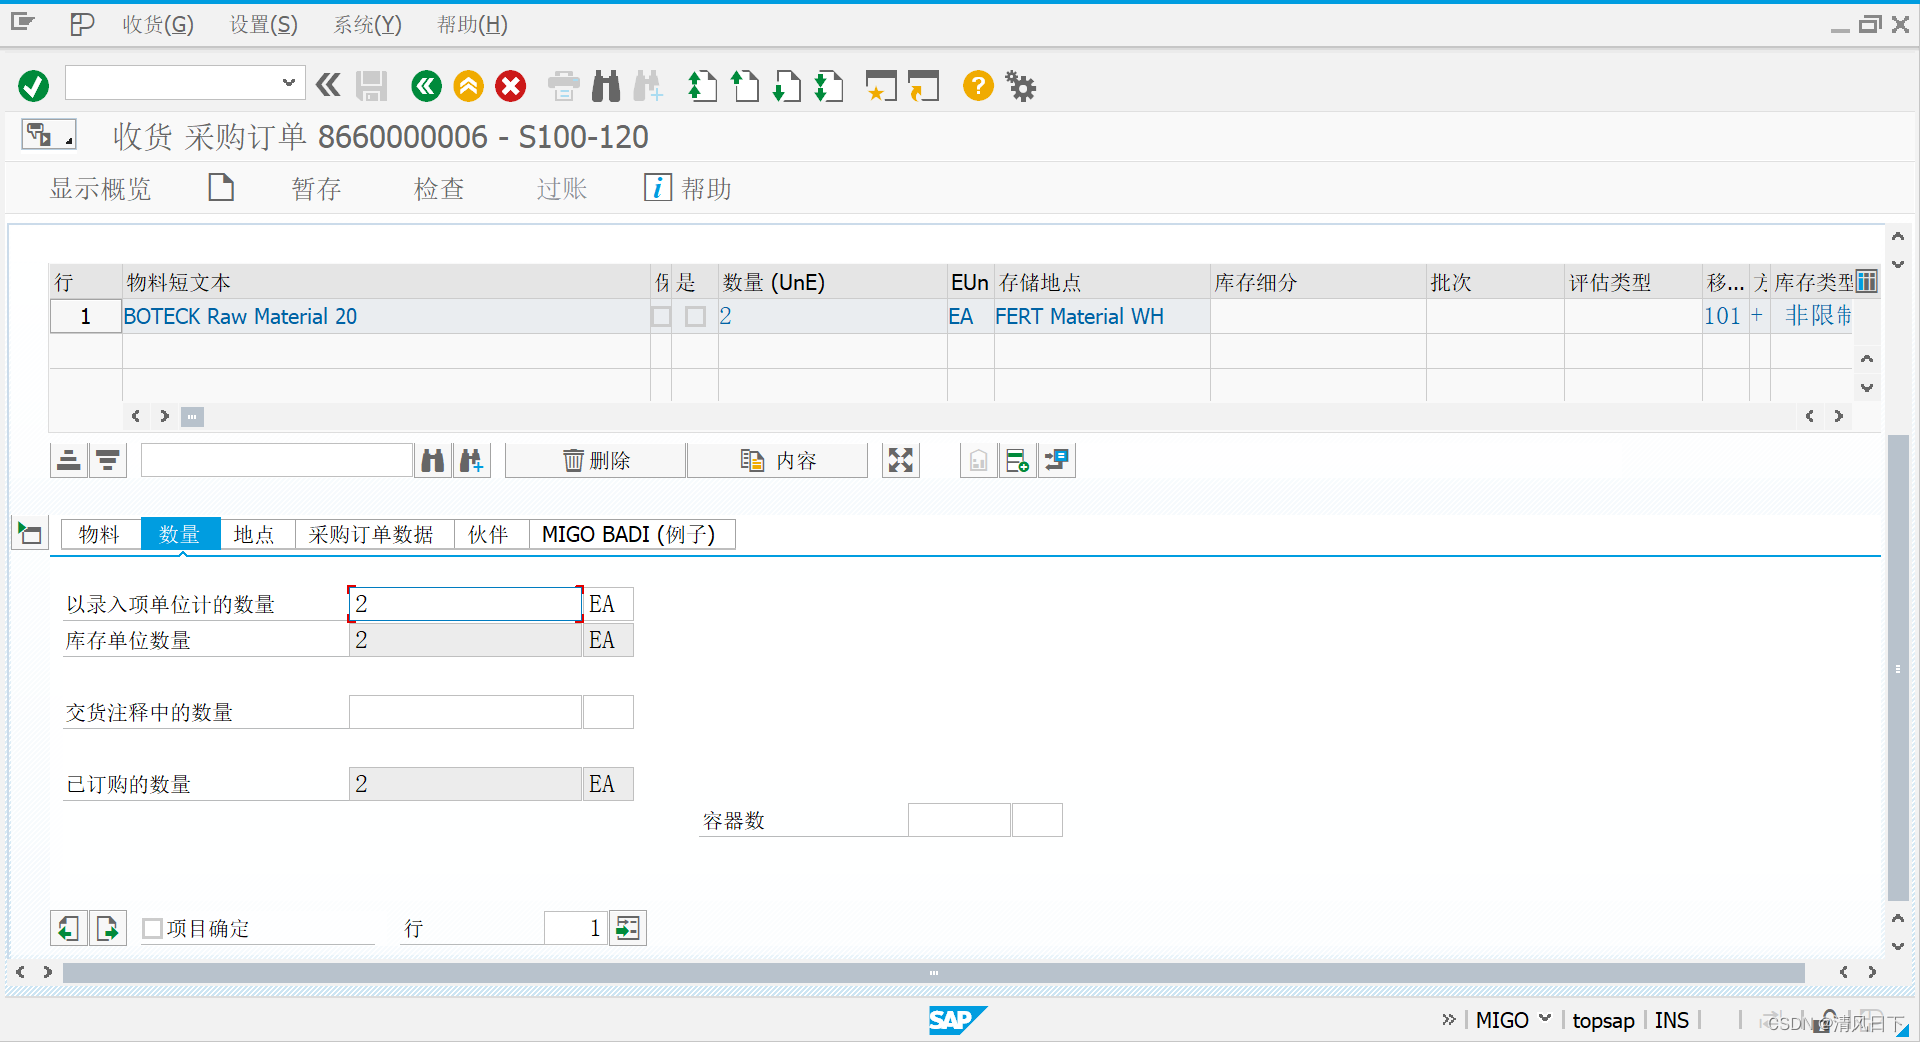
Task: Click 删除 delete button
Action: point(596,460)
